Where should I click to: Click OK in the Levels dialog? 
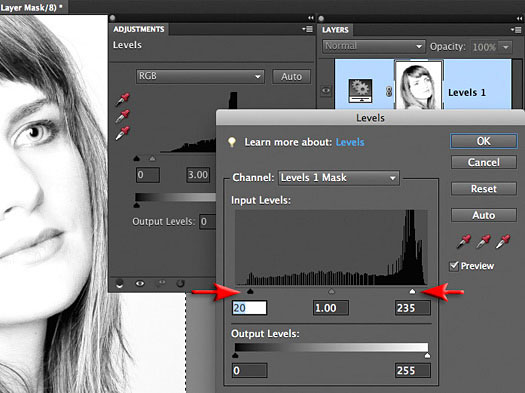tap(483, 141)
